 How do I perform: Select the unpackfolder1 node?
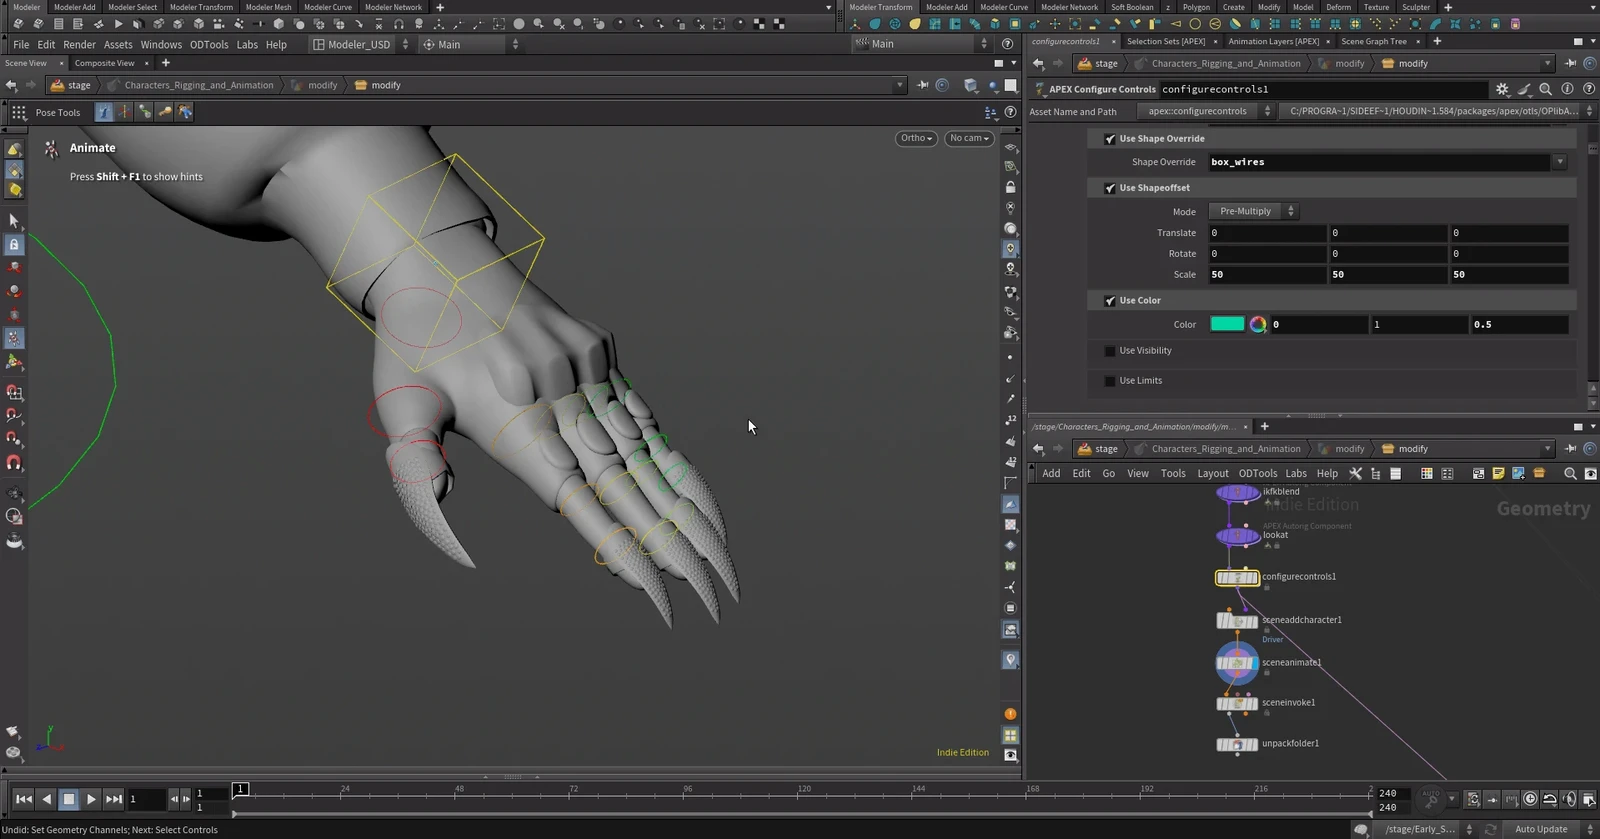coord(1237,744)
